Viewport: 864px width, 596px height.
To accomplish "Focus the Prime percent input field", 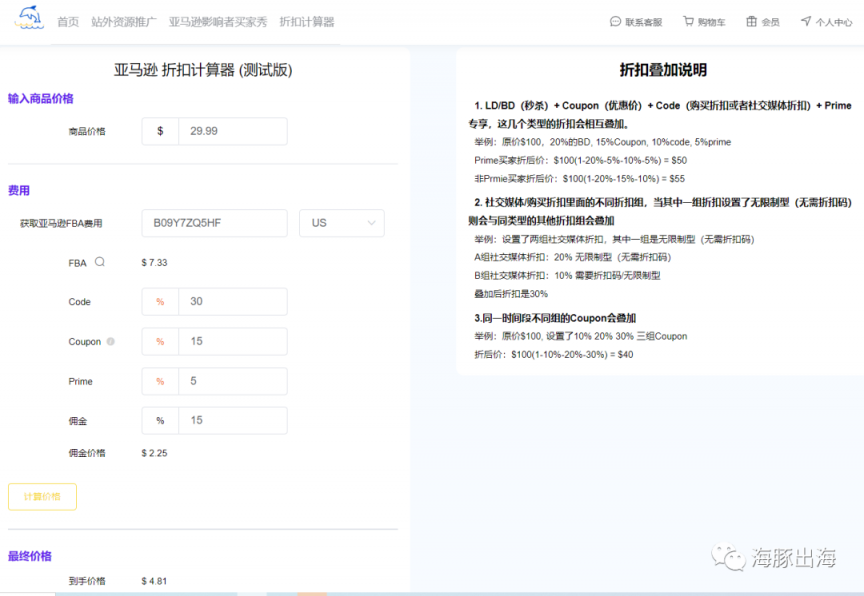I will tap(233, 381).
